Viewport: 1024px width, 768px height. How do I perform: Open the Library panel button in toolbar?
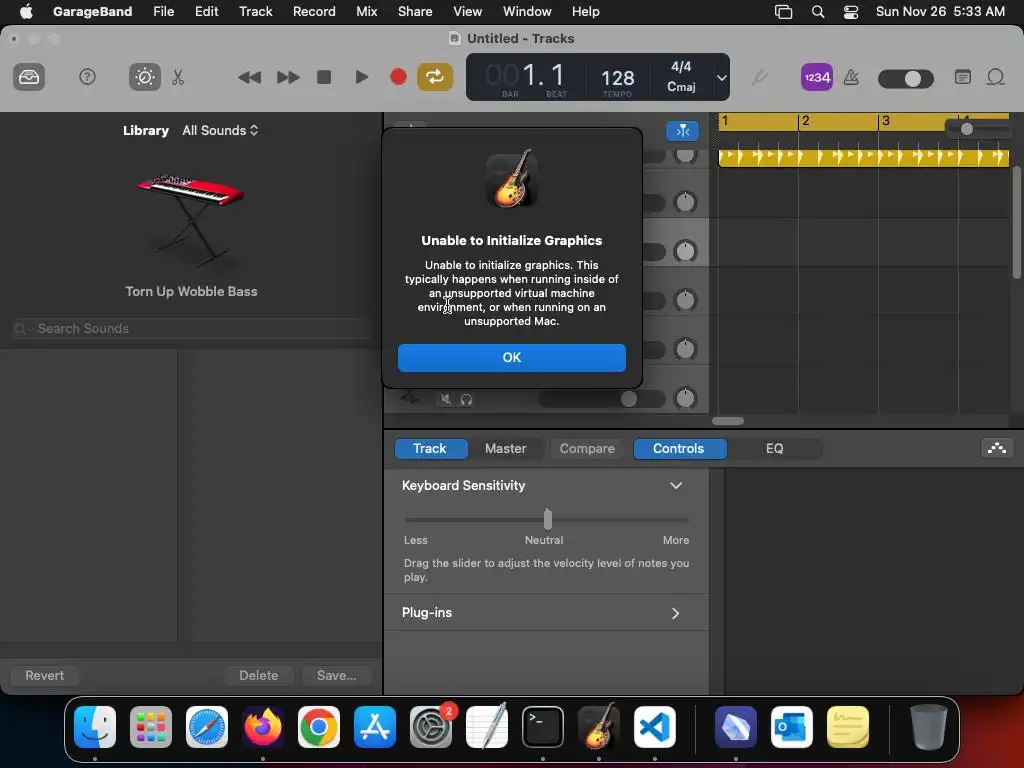pos(29,77)
